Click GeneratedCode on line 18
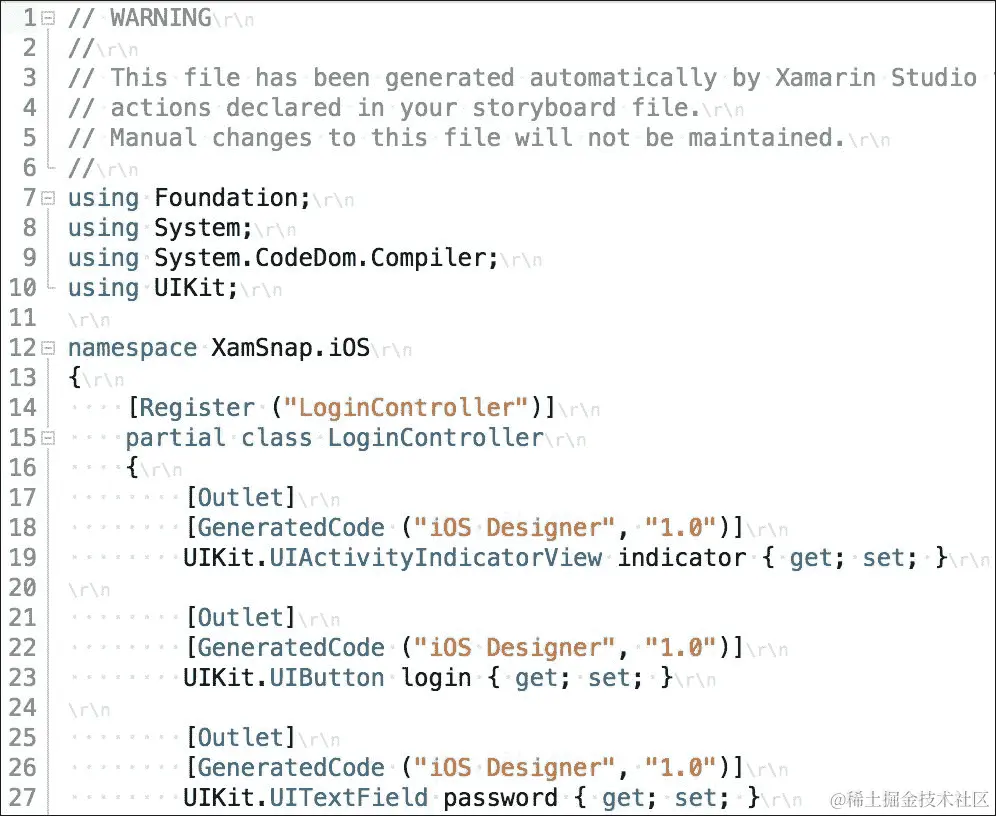This screenshot has width=996, height=816. click(x=292, y=528)
